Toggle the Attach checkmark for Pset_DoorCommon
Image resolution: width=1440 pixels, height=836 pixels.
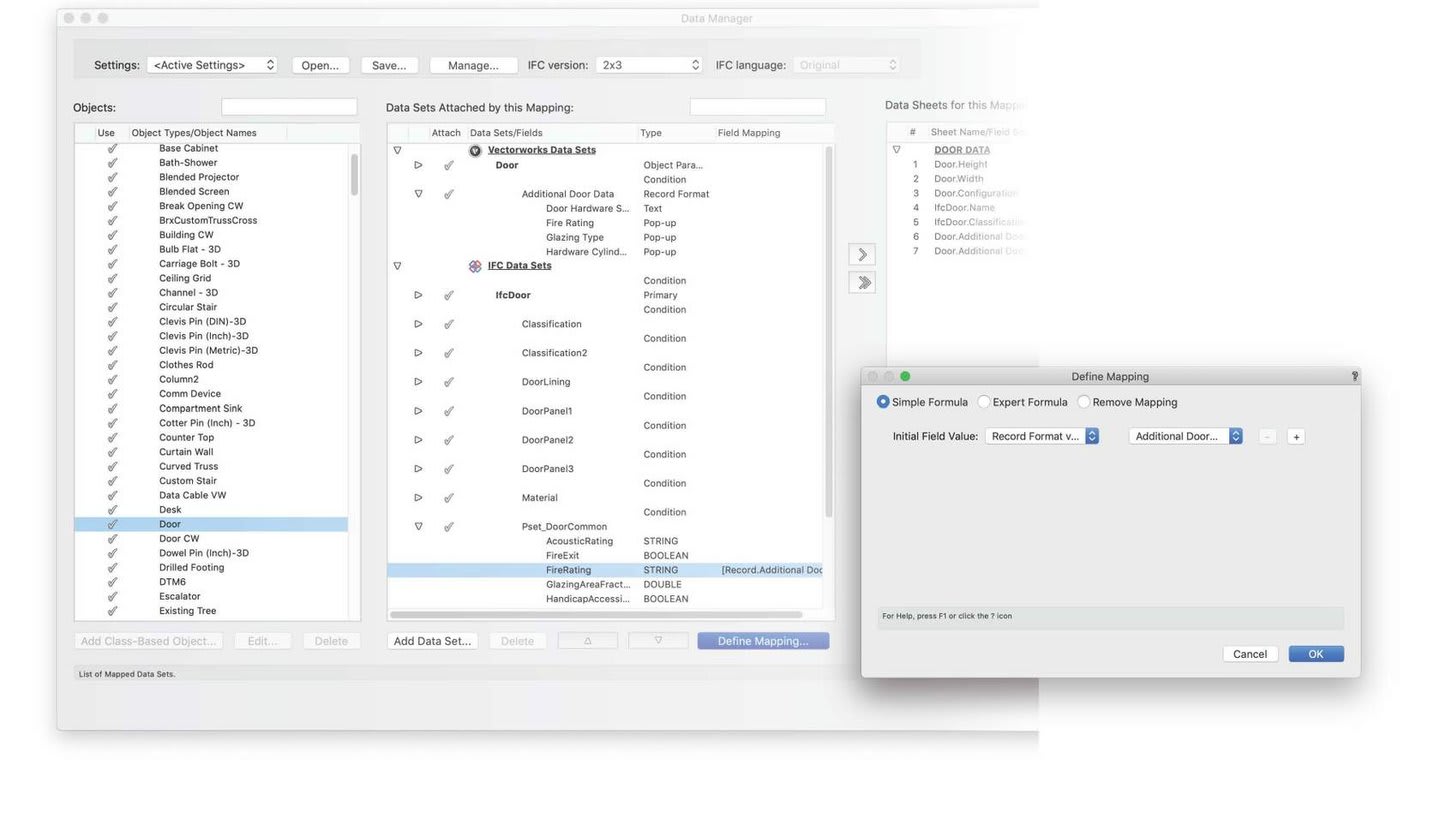(448, 527)
